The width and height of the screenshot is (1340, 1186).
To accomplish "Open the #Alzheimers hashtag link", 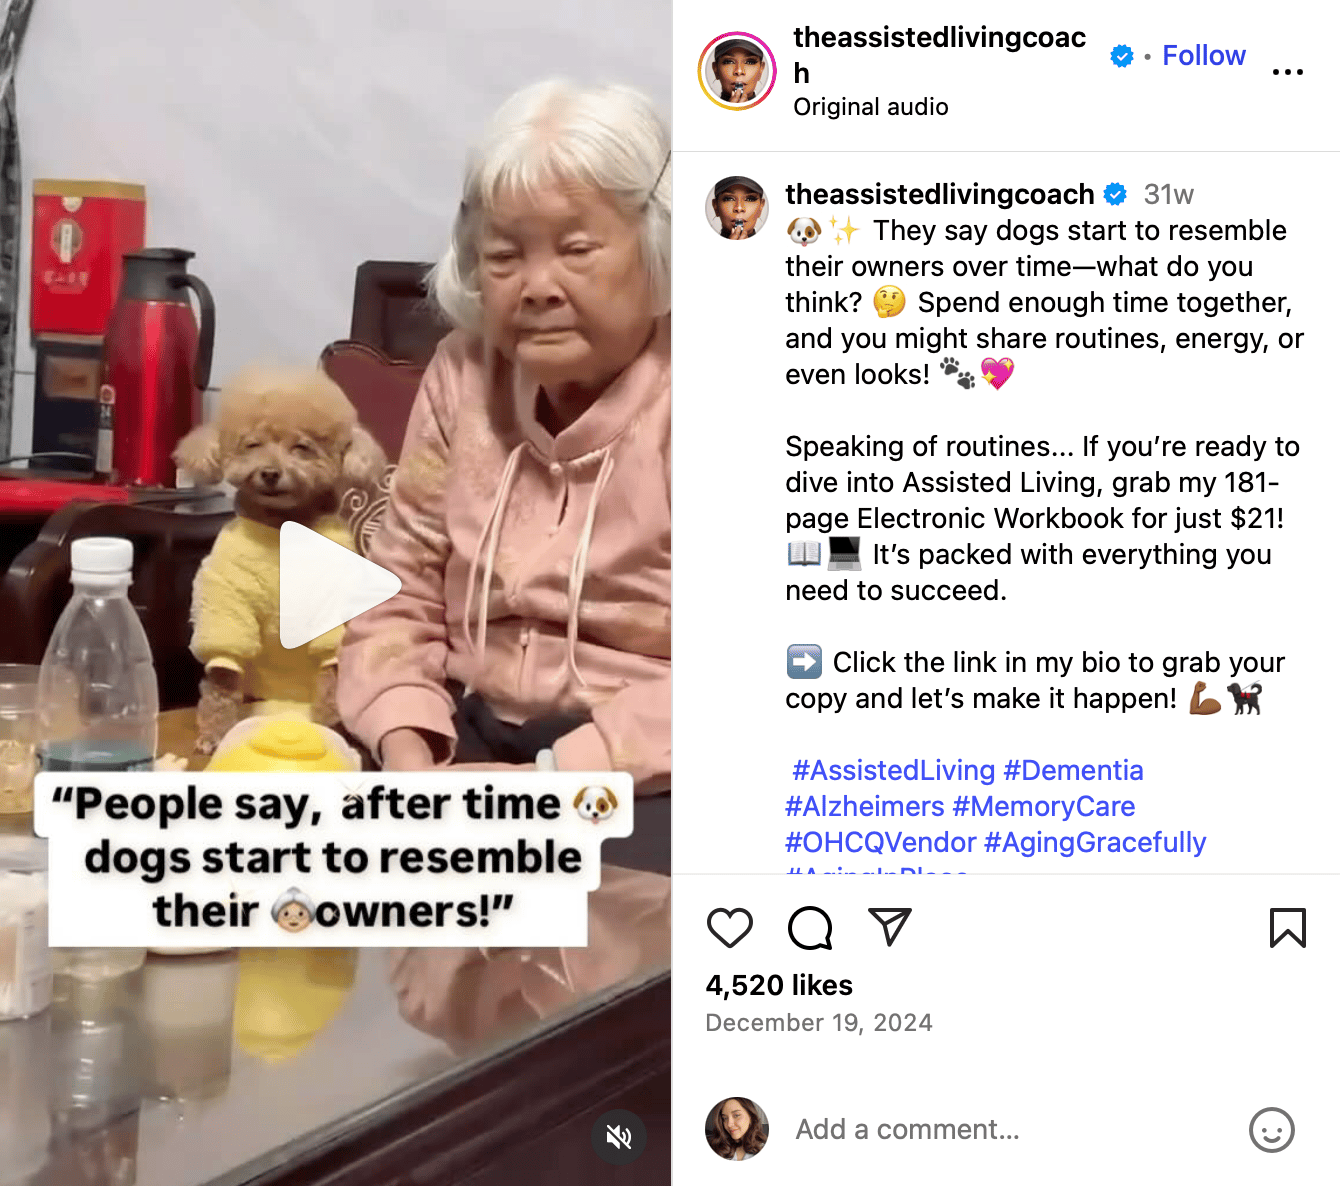I will coord(865,806).
